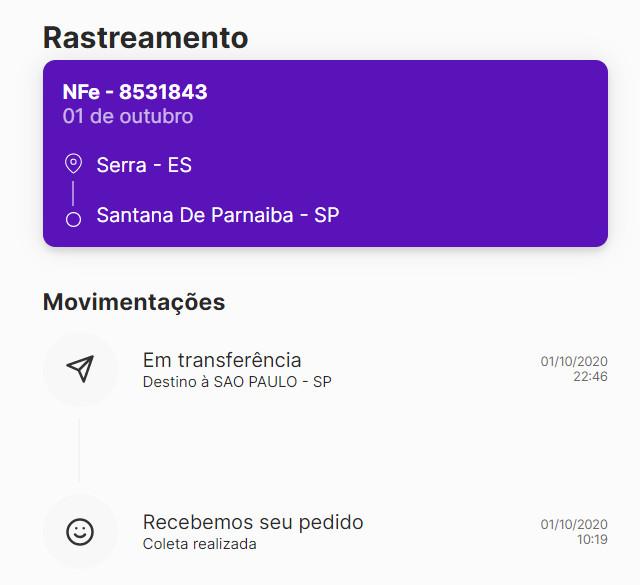Click the 22:46 time of transfer
The image size is (640, 585).
tap(590, 376)
